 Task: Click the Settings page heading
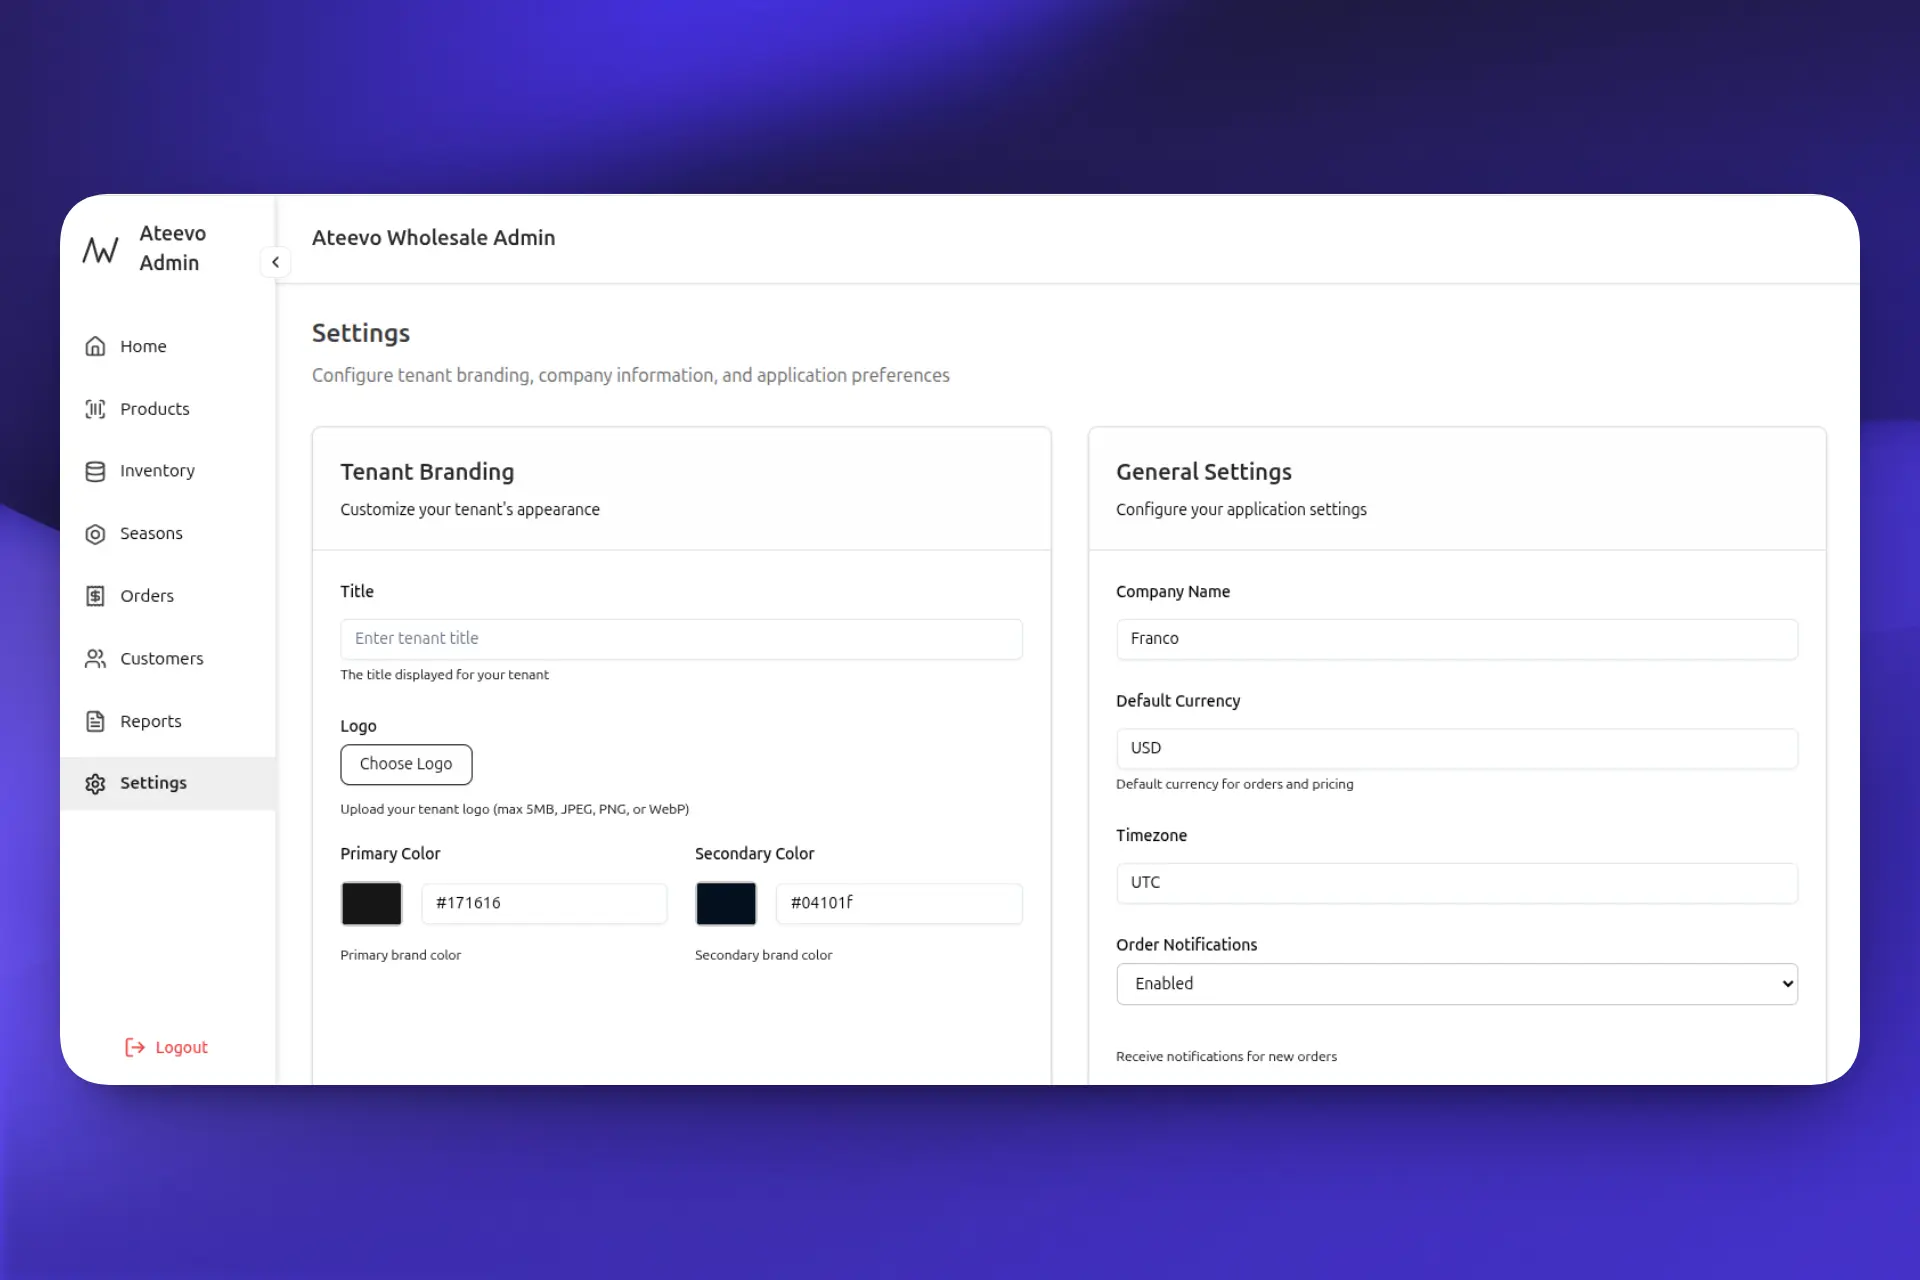(361, 333)
